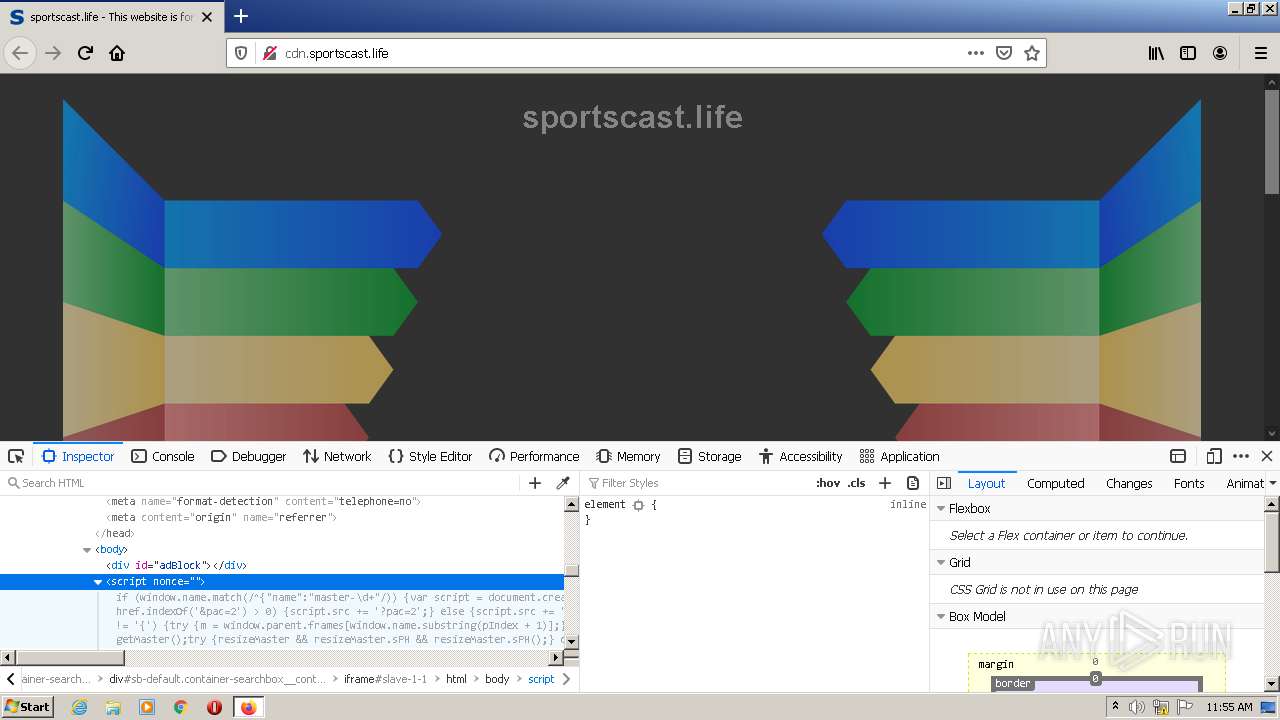Bookmark this page with star
This screenshot has width=1280, height=720.
tap(1032, 53)
